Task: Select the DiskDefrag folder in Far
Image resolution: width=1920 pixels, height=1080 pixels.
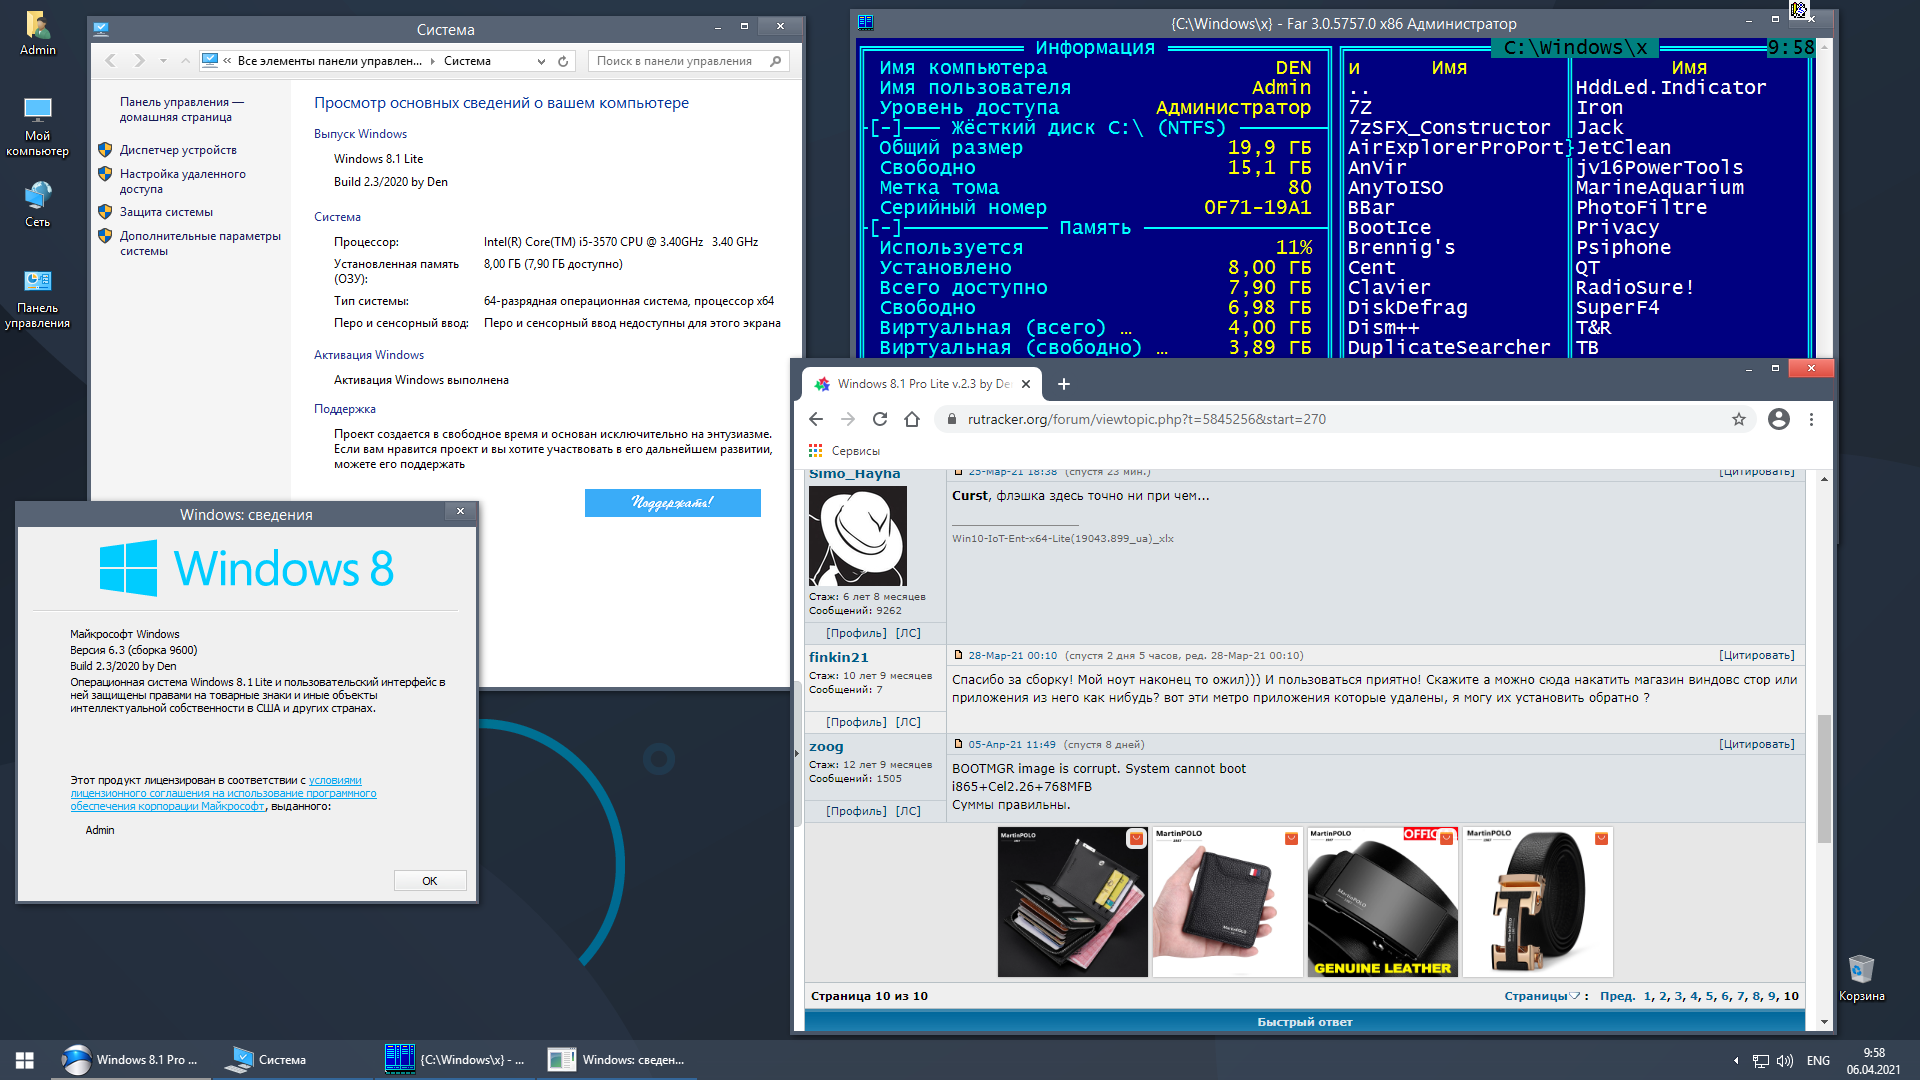Action: click(x=1407, y=308)
